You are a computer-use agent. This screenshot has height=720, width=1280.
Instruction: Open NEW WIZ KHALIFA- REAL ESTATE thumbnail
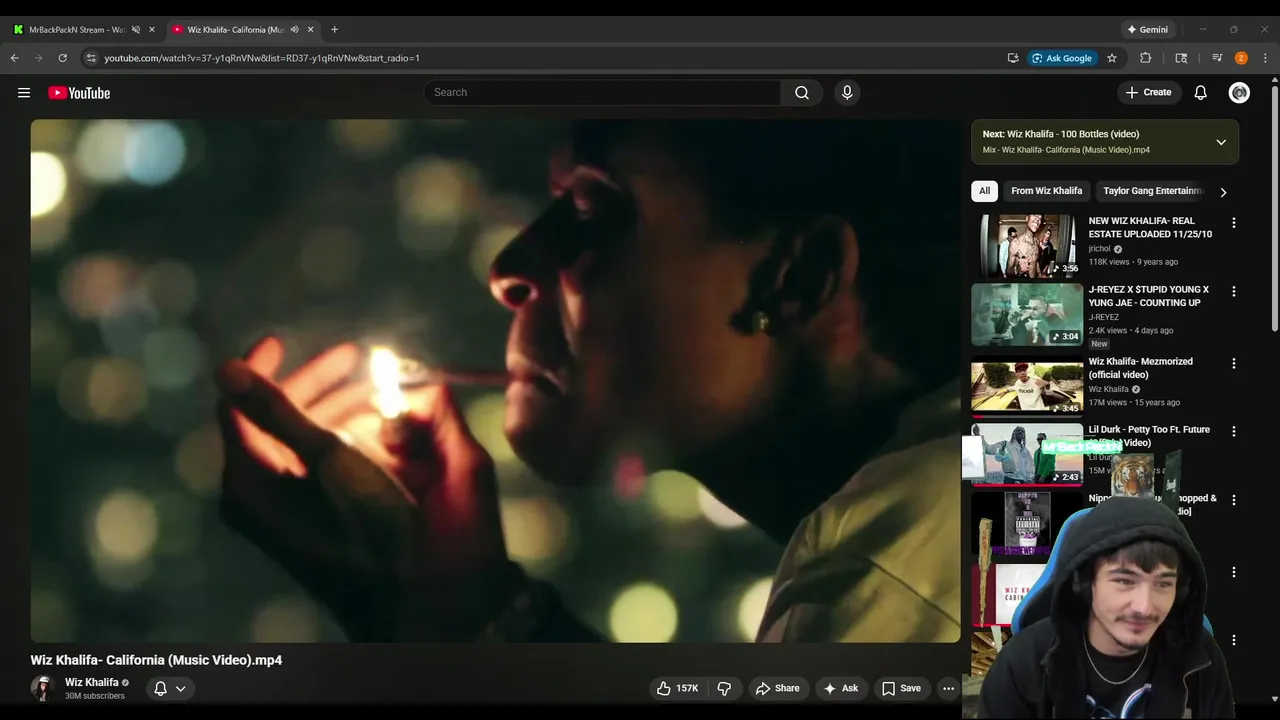tap(1027, 246)
